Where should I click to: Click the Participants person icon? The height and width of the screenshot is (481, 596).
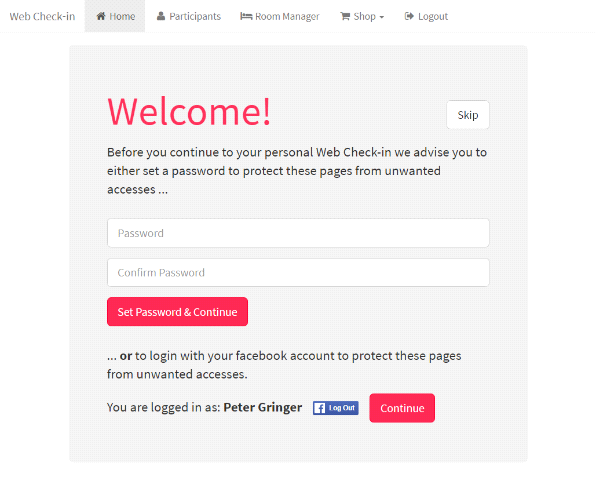pyautogui.click(x=161, y=16)
